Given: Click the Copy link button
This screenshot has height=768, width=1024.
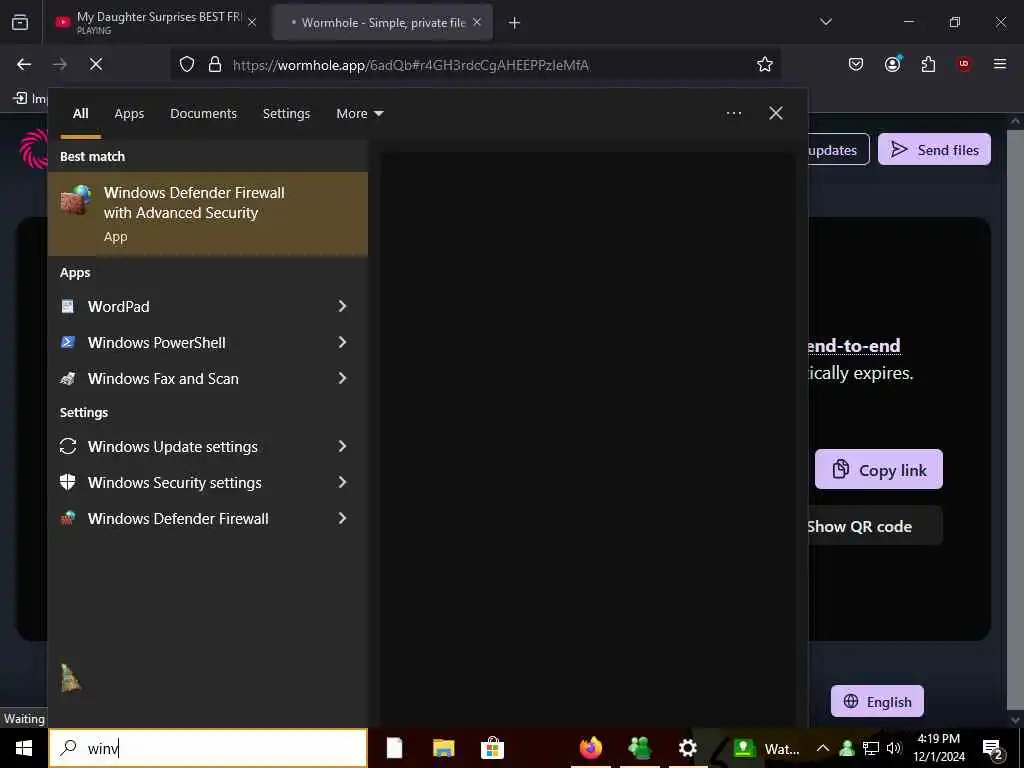Looking at the screenshot, I should click(x=879, y=470).
